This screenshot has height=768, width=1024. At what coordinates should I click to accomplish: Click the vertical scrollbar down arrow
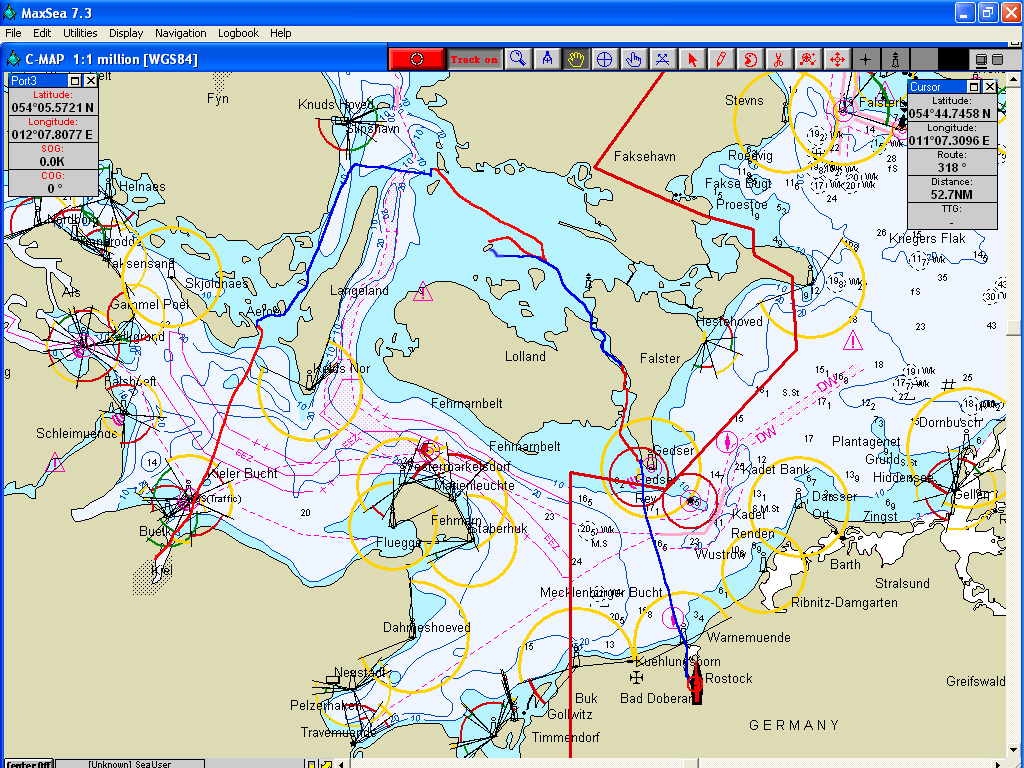coord(1013,750)
